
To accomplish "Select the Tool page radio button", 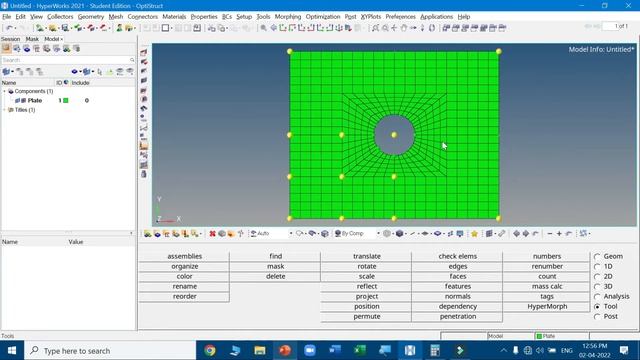I will click(597, 307).
